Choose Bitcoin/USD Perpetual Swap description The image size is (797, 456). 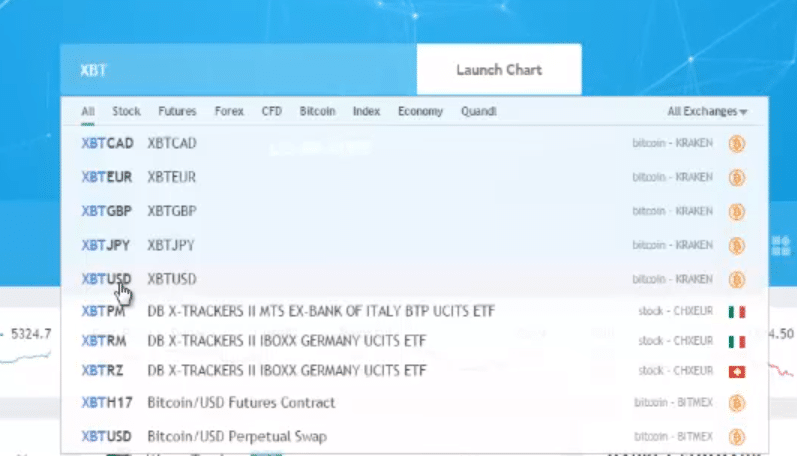click(x=237, y=437)
